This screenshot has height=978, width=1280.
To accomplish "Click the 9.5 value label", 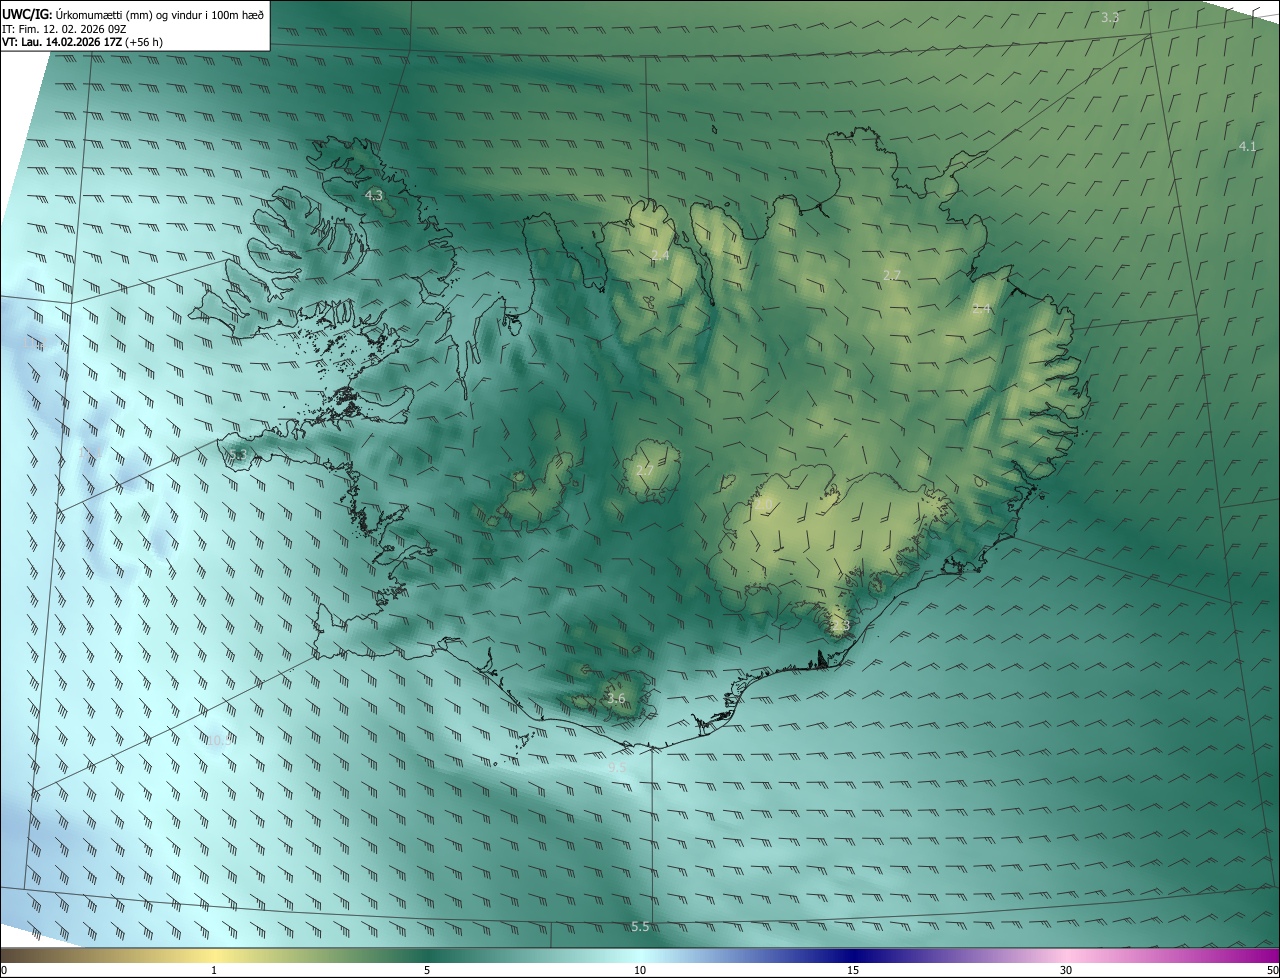I will pos(616,767).
